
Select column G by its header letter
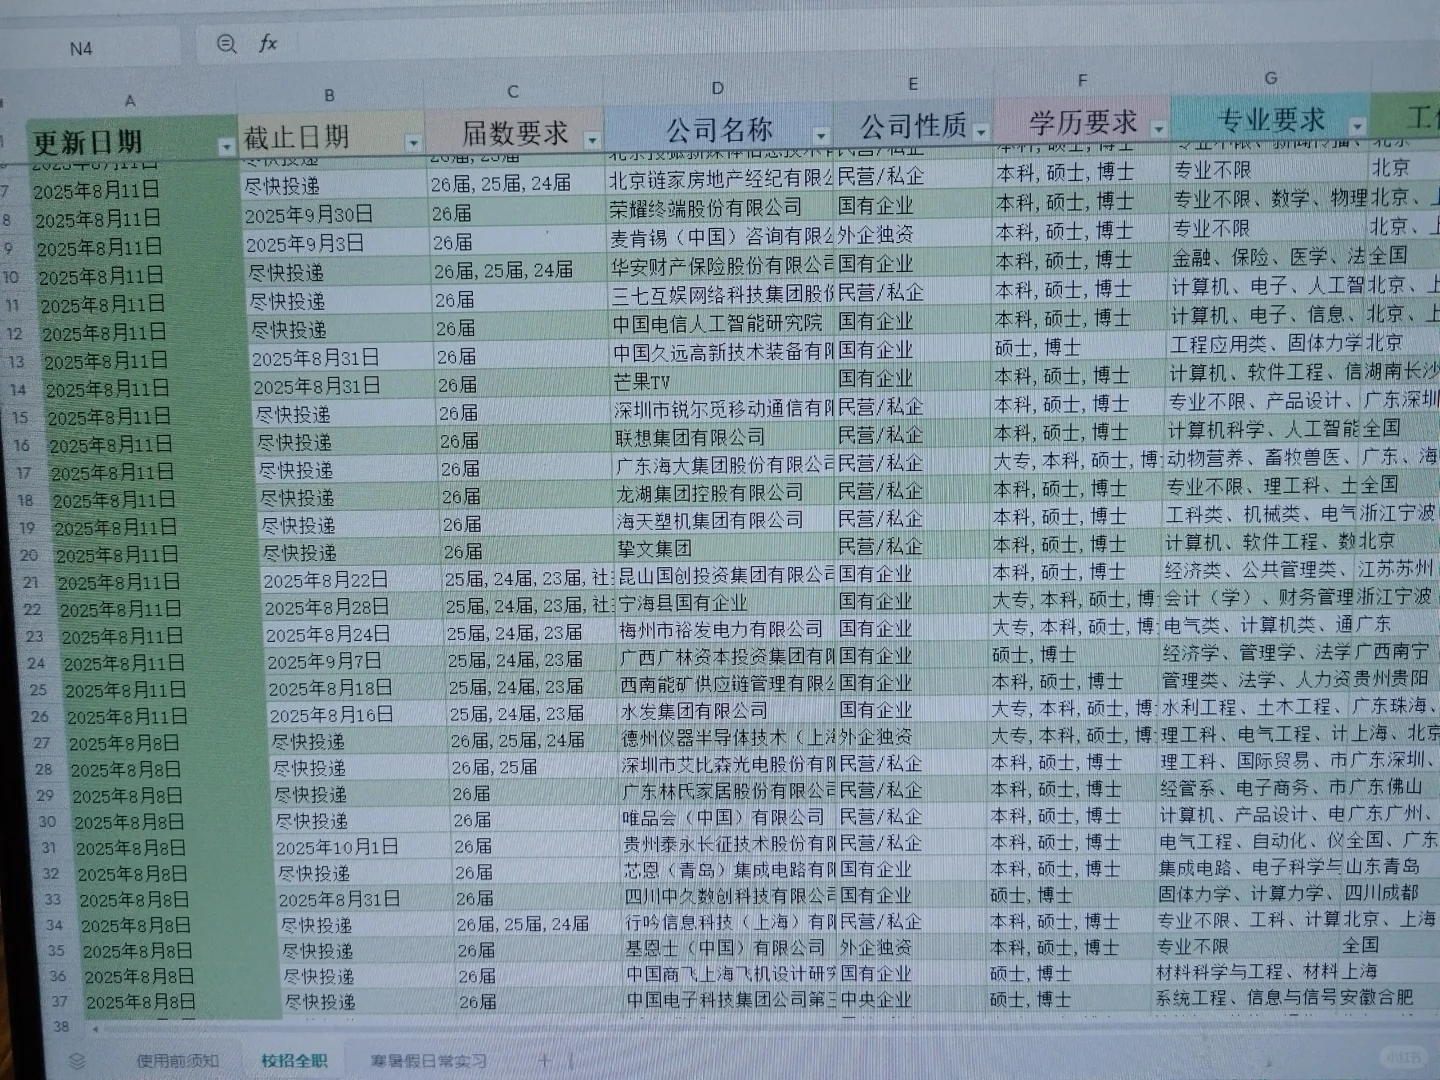point(1270,77)
